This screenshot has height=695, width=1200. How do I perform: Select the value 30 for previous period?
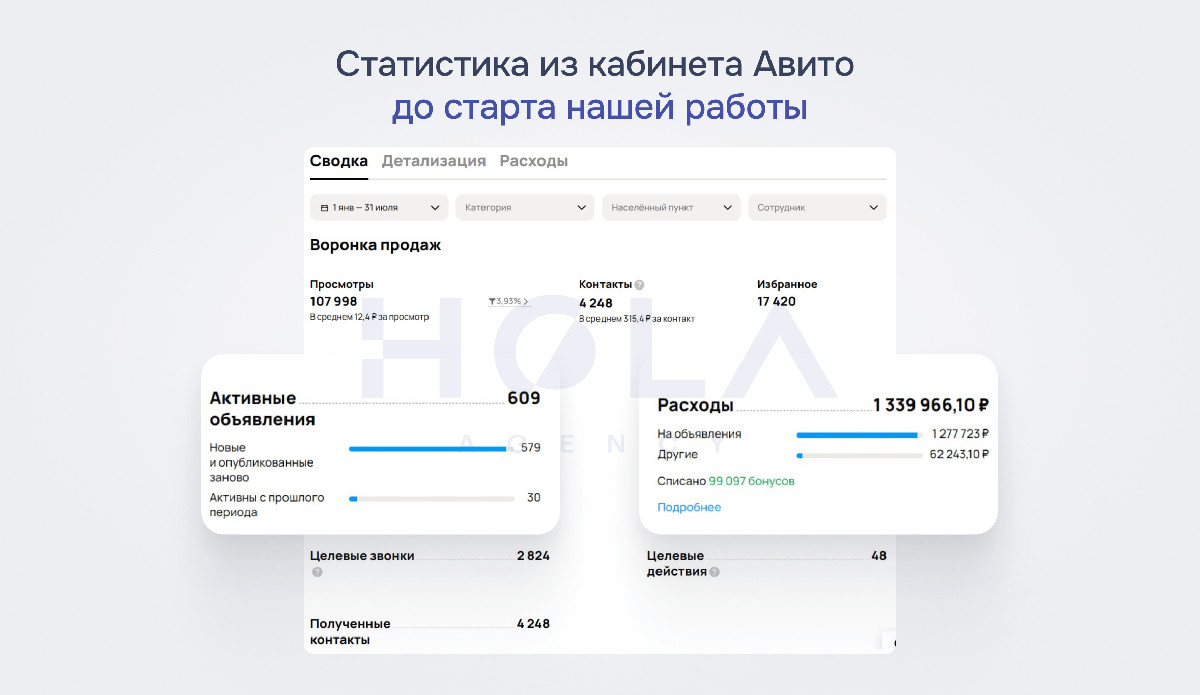pos(534,497)
